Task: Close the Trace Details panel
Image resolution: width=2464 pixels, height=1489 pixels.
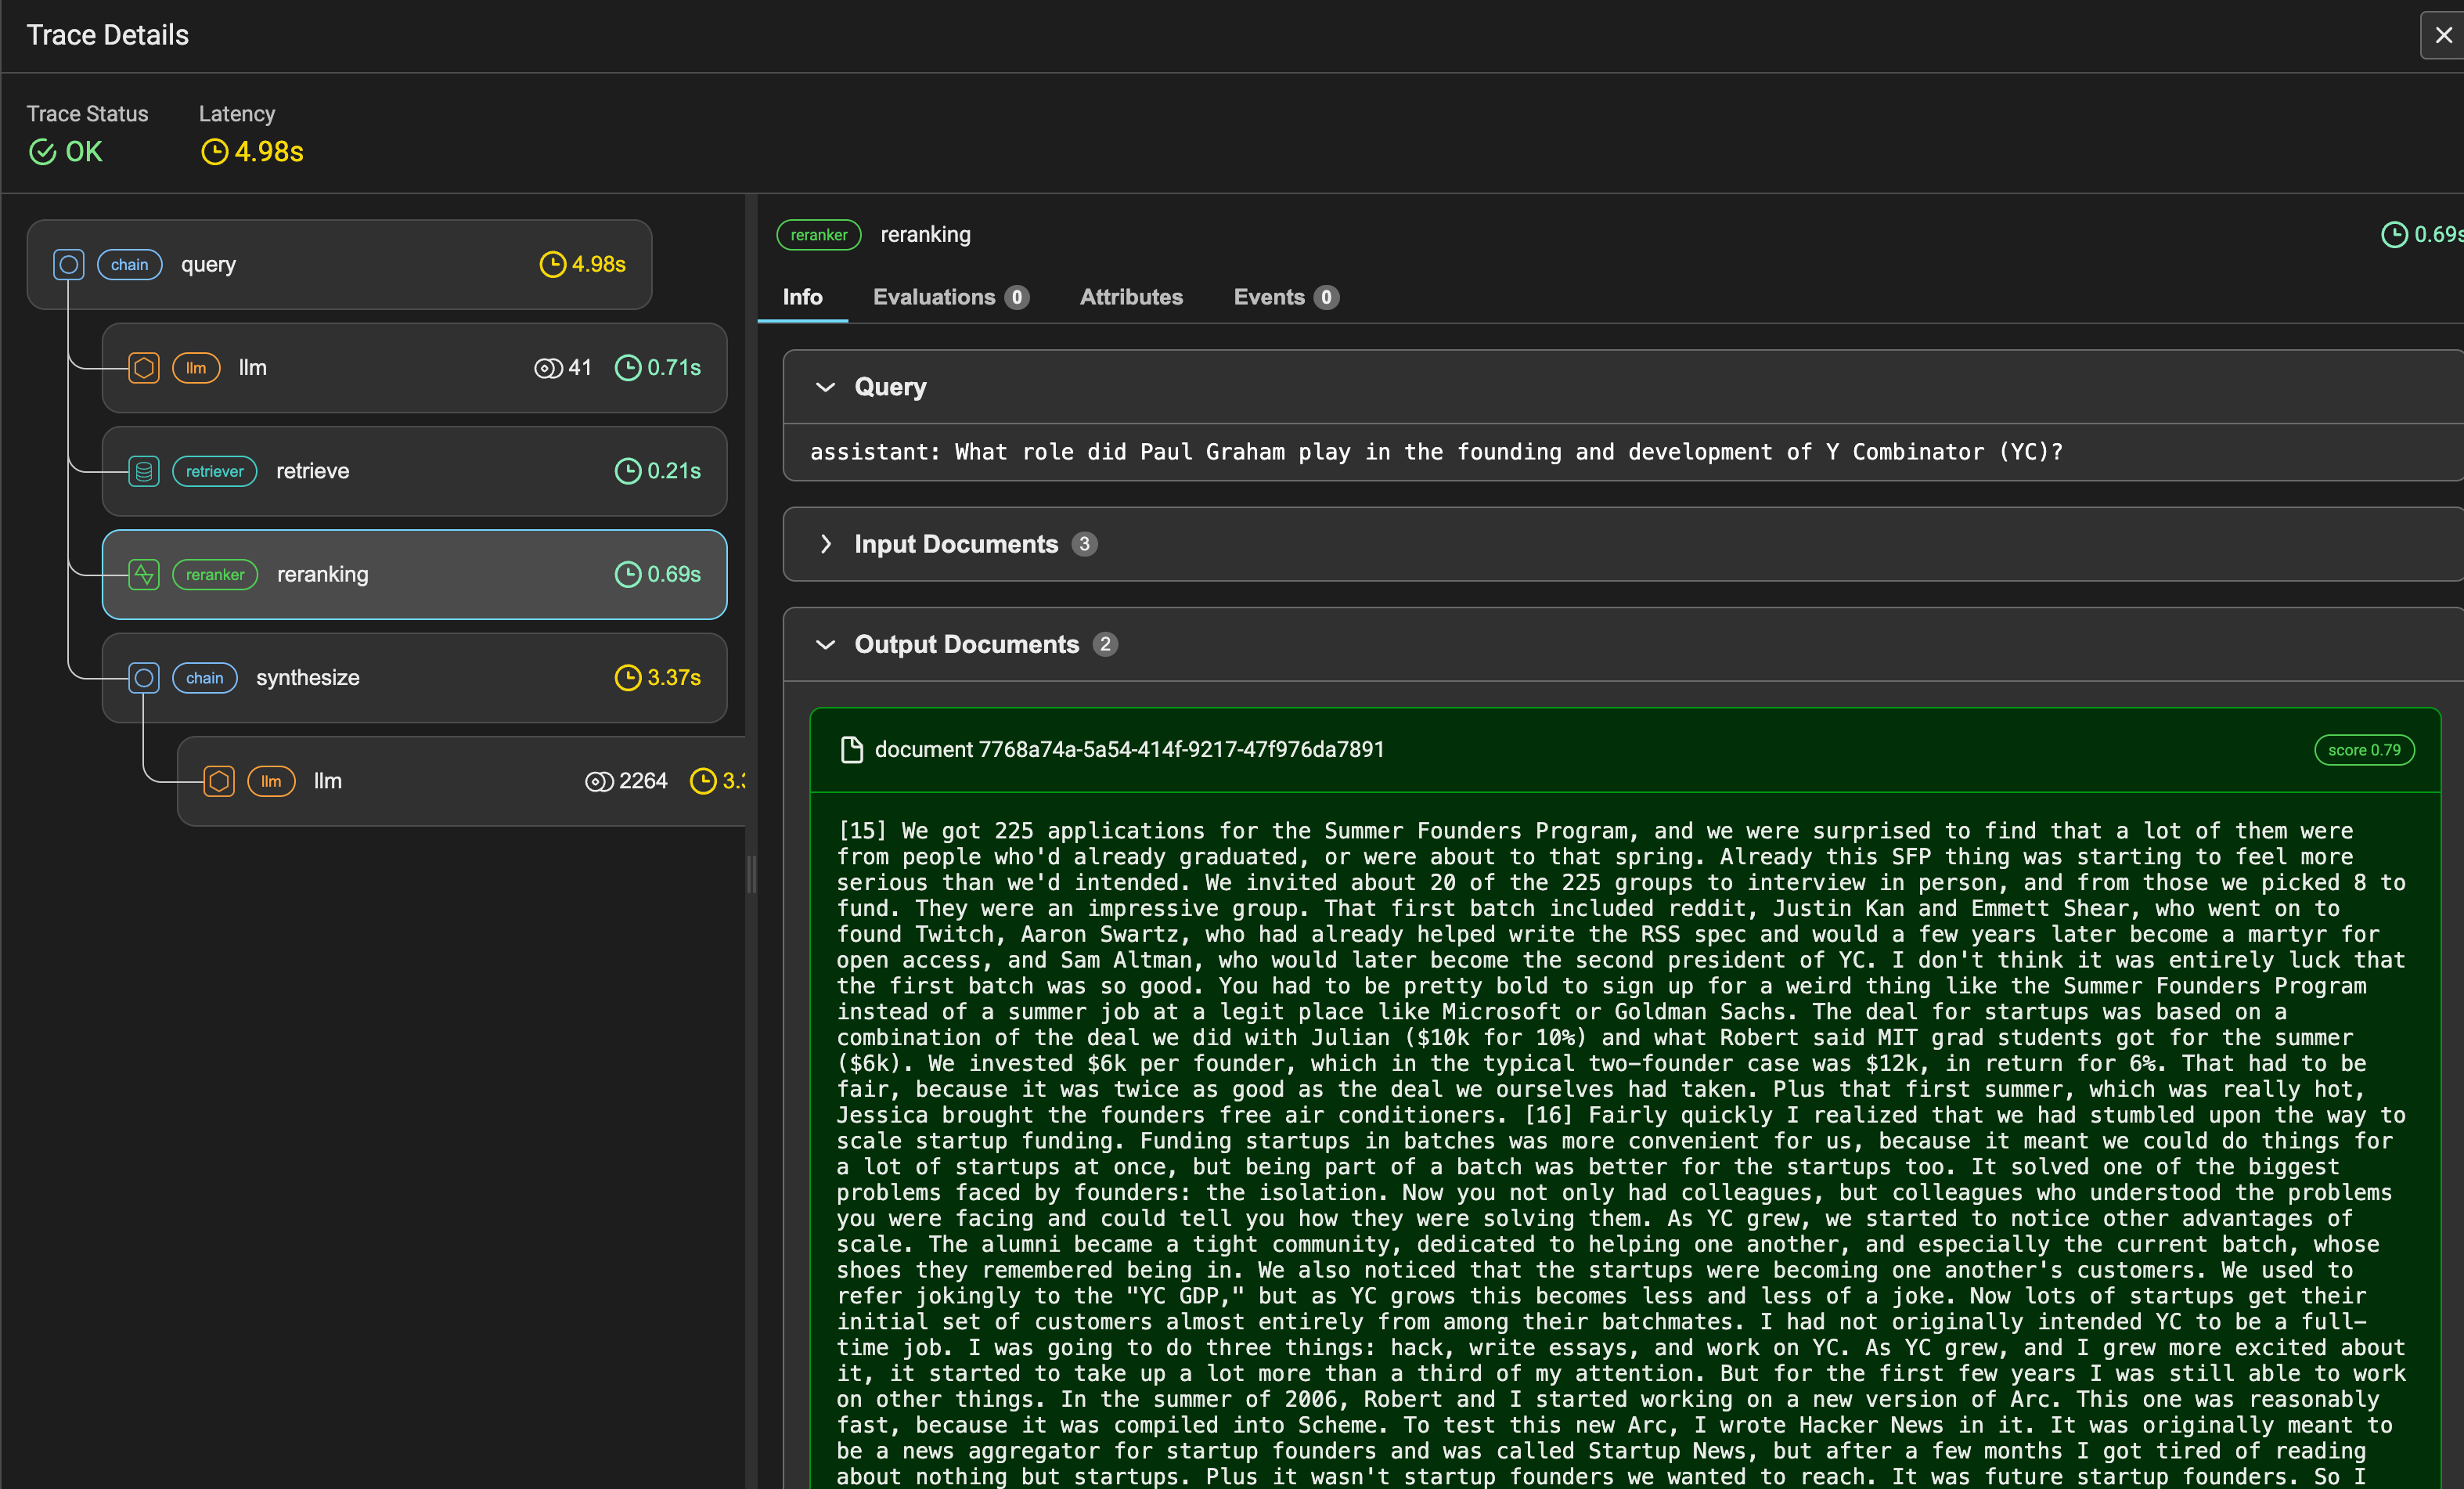Action: [x=2443, y=36]
